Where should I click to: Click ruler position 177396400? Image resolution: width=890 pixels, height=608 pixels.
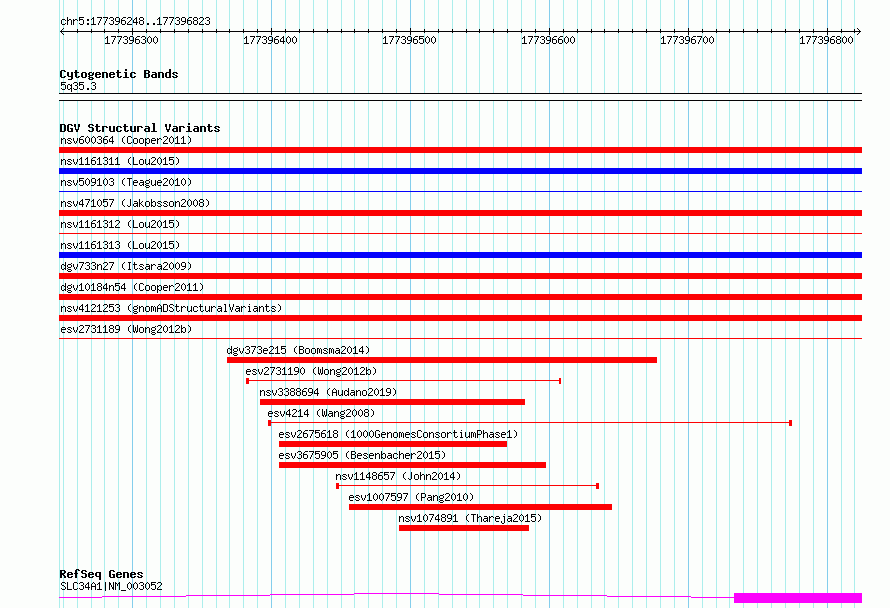tap(270, 40)
